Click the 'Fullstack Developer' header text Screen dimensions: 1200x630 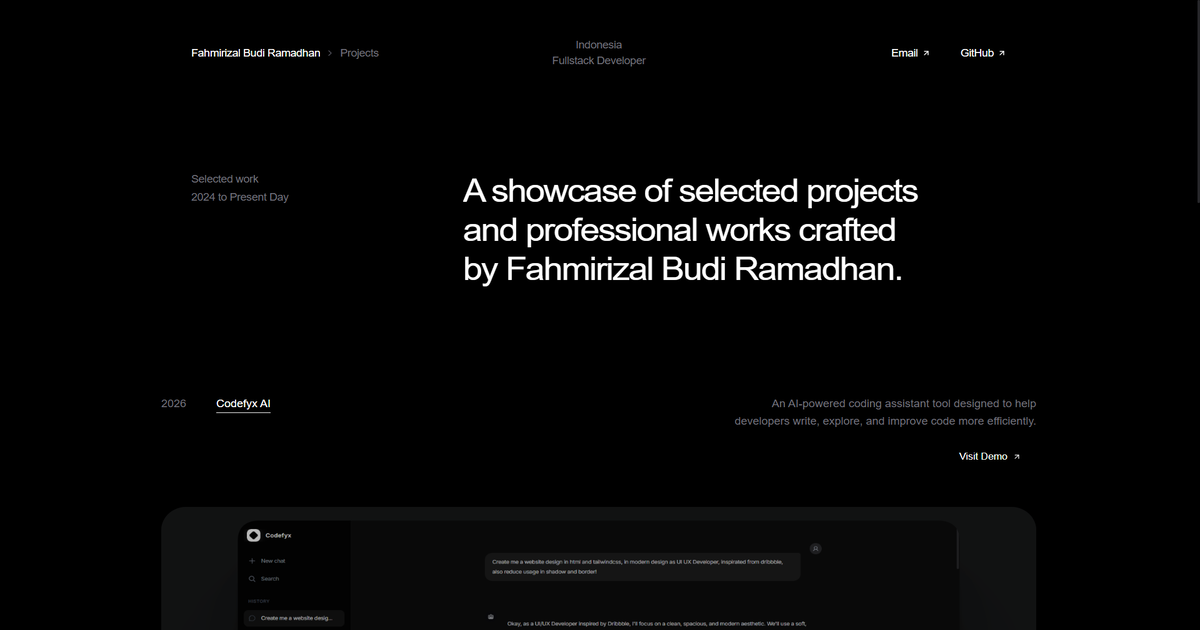[599, 61]
